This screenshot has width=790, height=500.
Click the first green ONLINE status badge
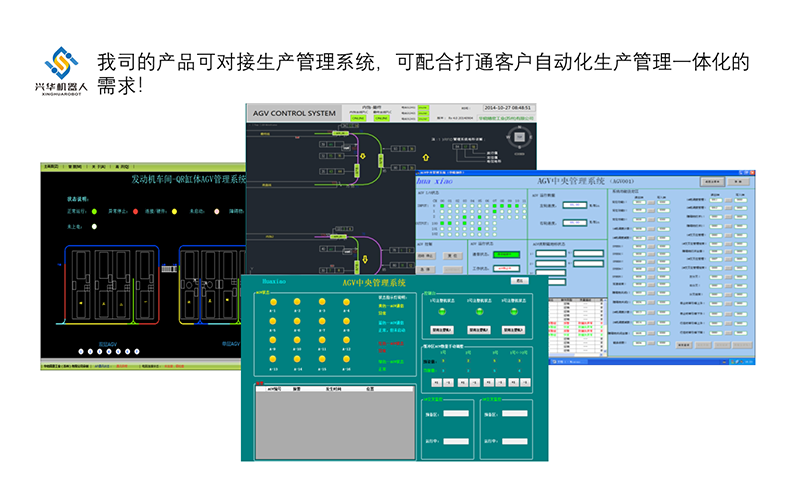[353, 119]
